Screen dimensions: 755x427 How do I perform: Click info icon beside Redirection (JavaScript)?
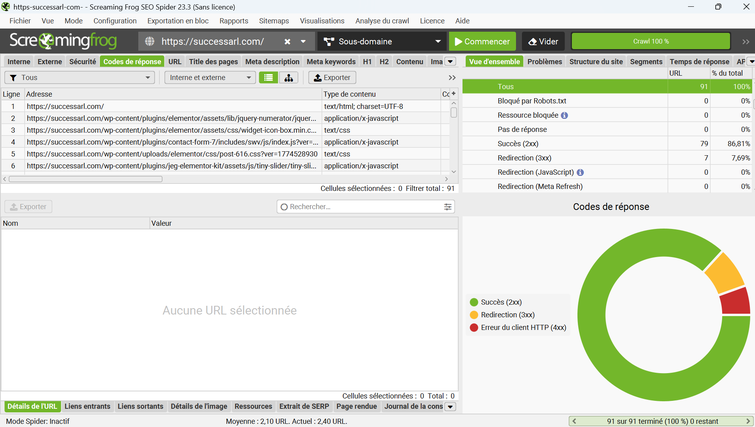580,172
